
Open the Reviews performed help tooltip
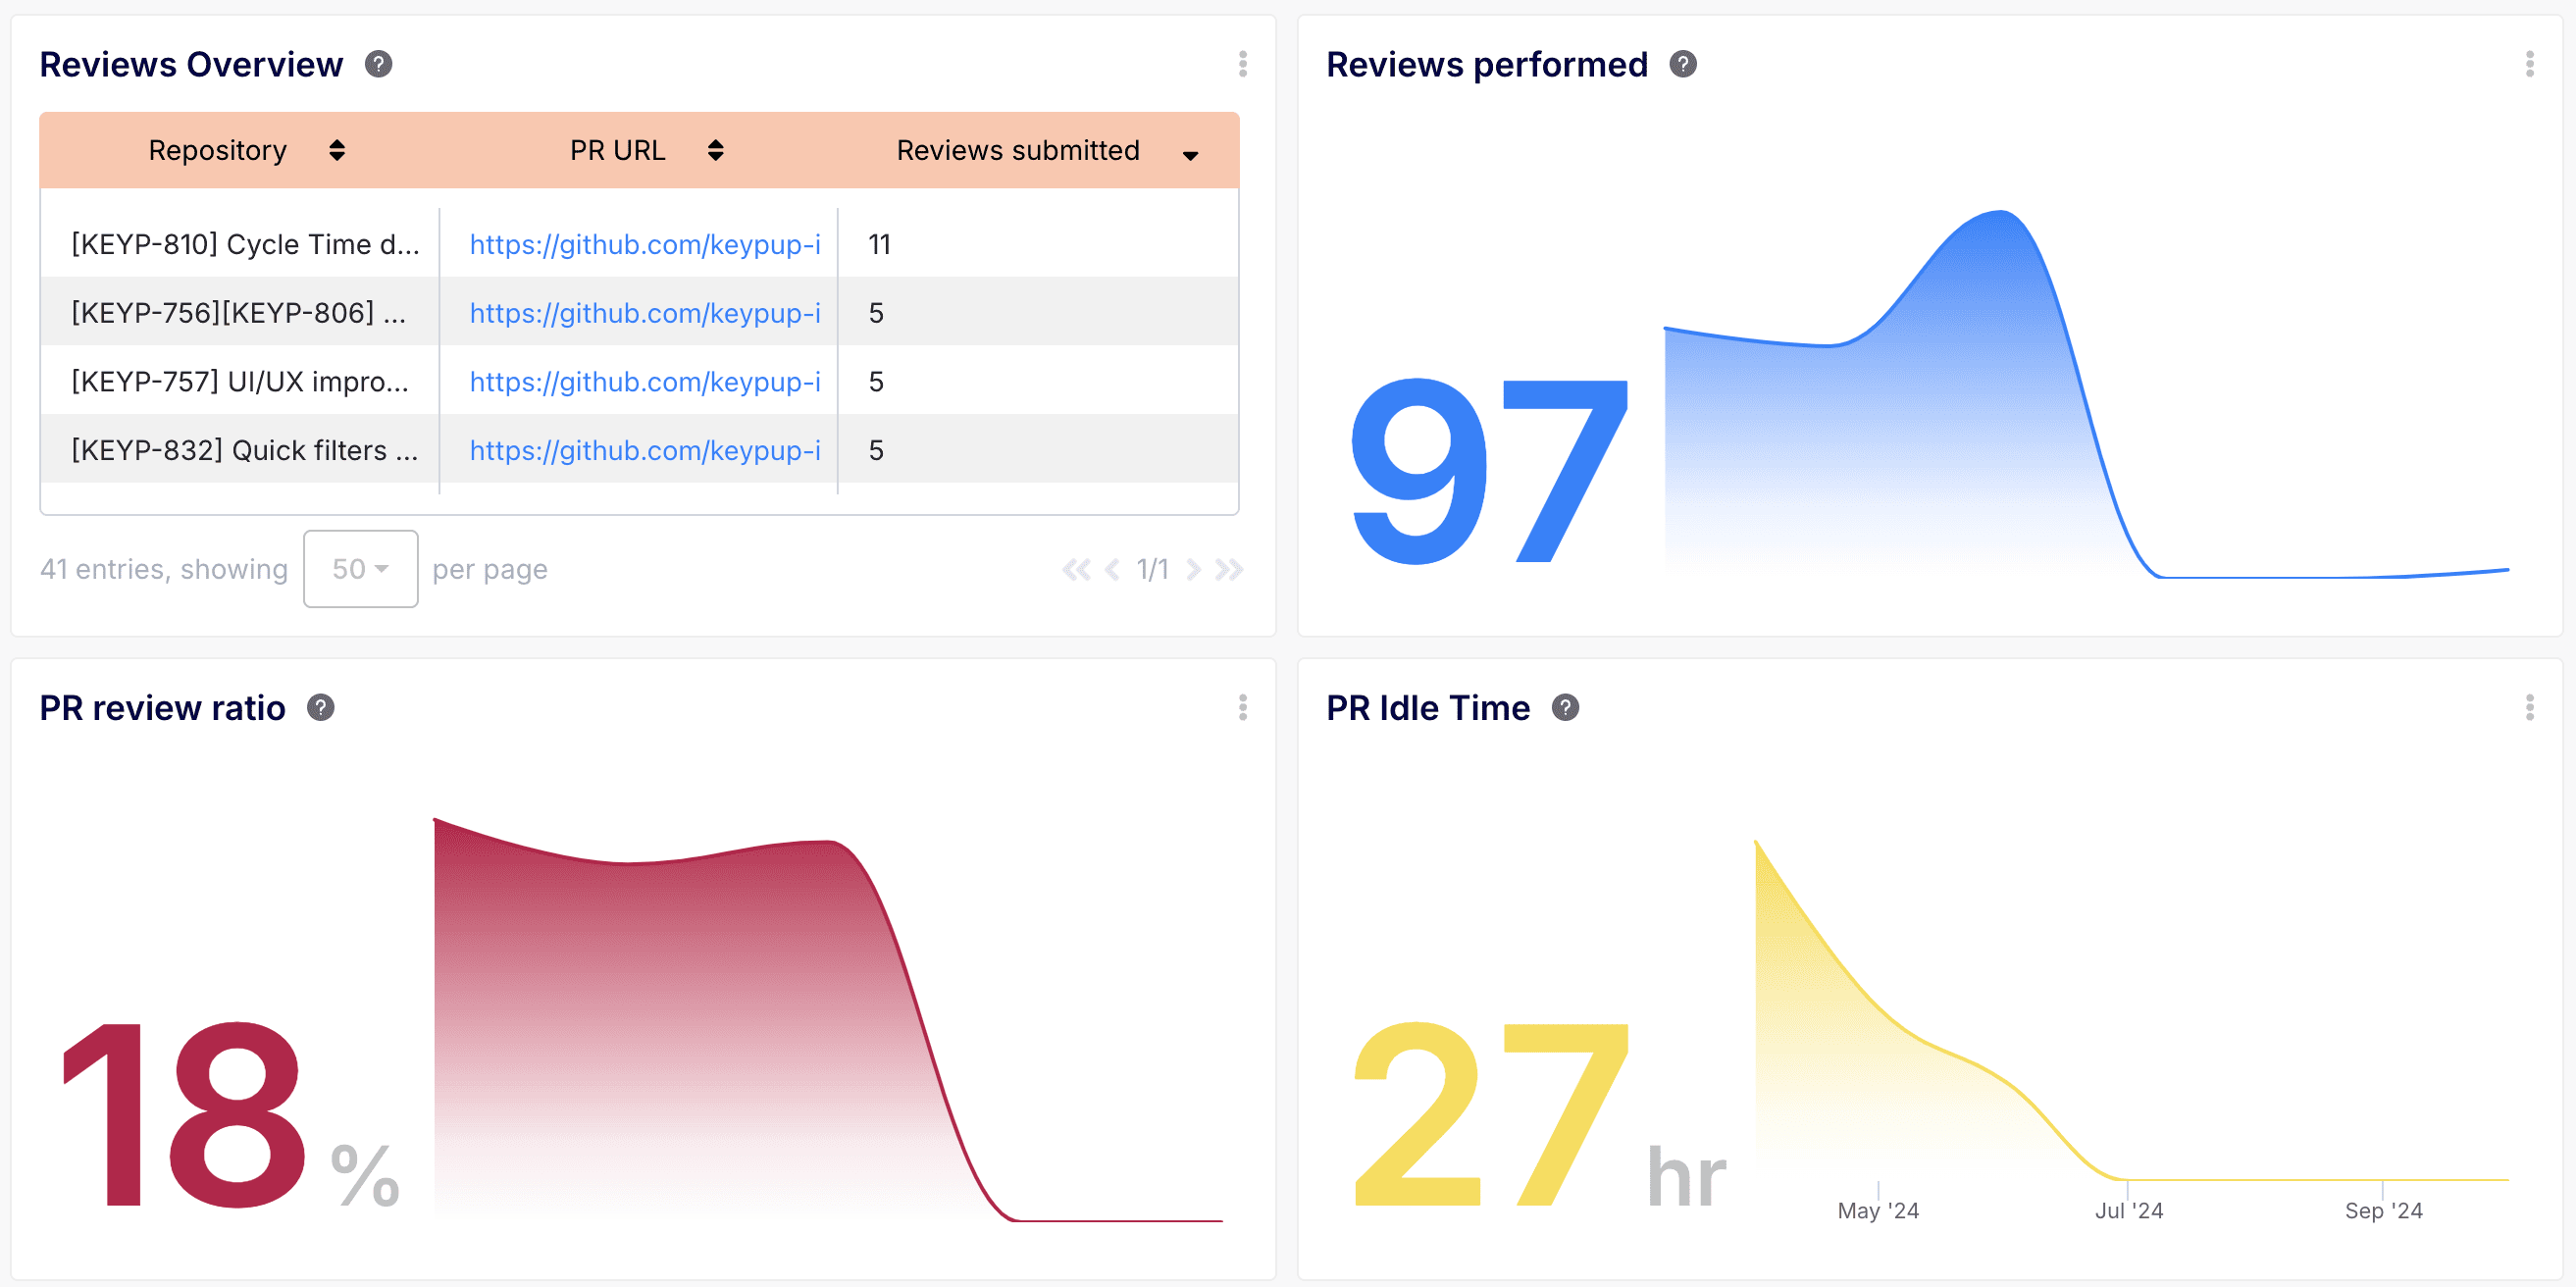click(x=1683, y=63)
